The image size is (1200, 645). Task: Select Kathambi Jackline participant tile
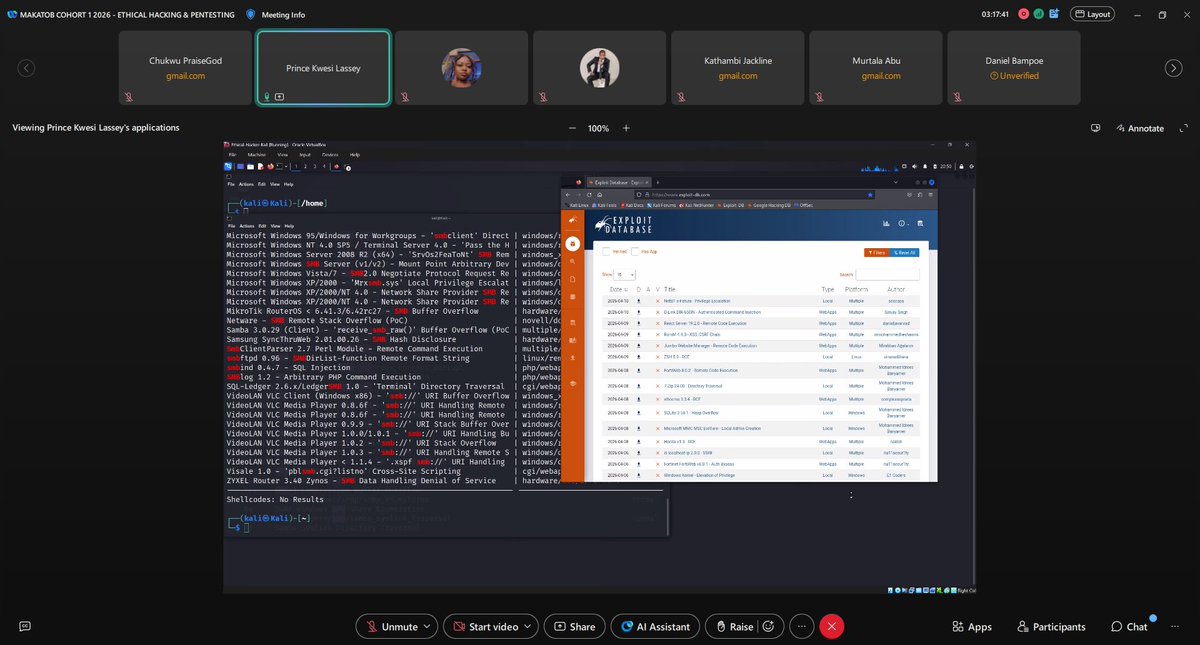[x=737, y=68]
